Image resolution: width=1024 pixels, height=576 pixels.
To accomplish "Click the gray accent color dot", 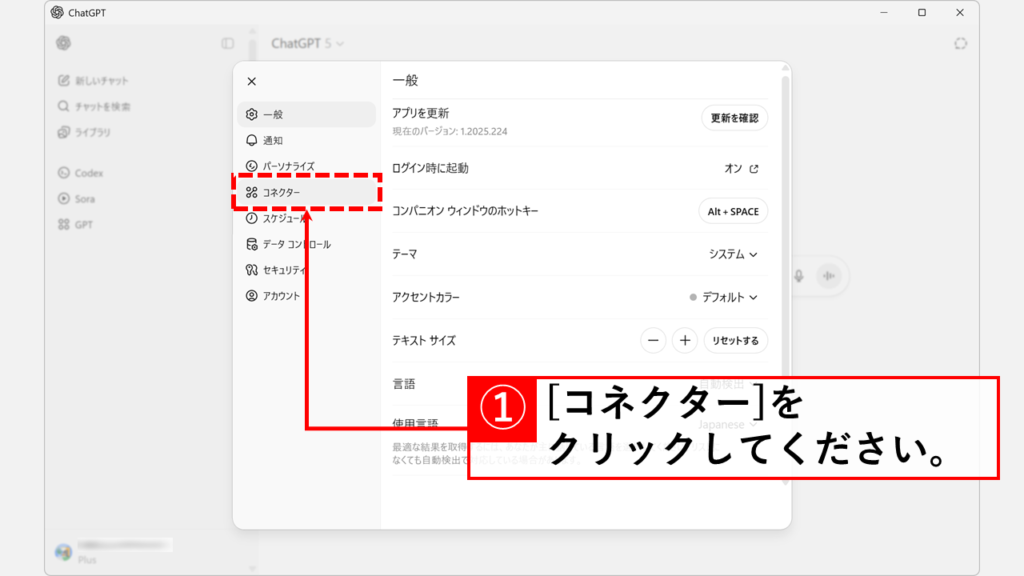I will (x=693, y=297).
